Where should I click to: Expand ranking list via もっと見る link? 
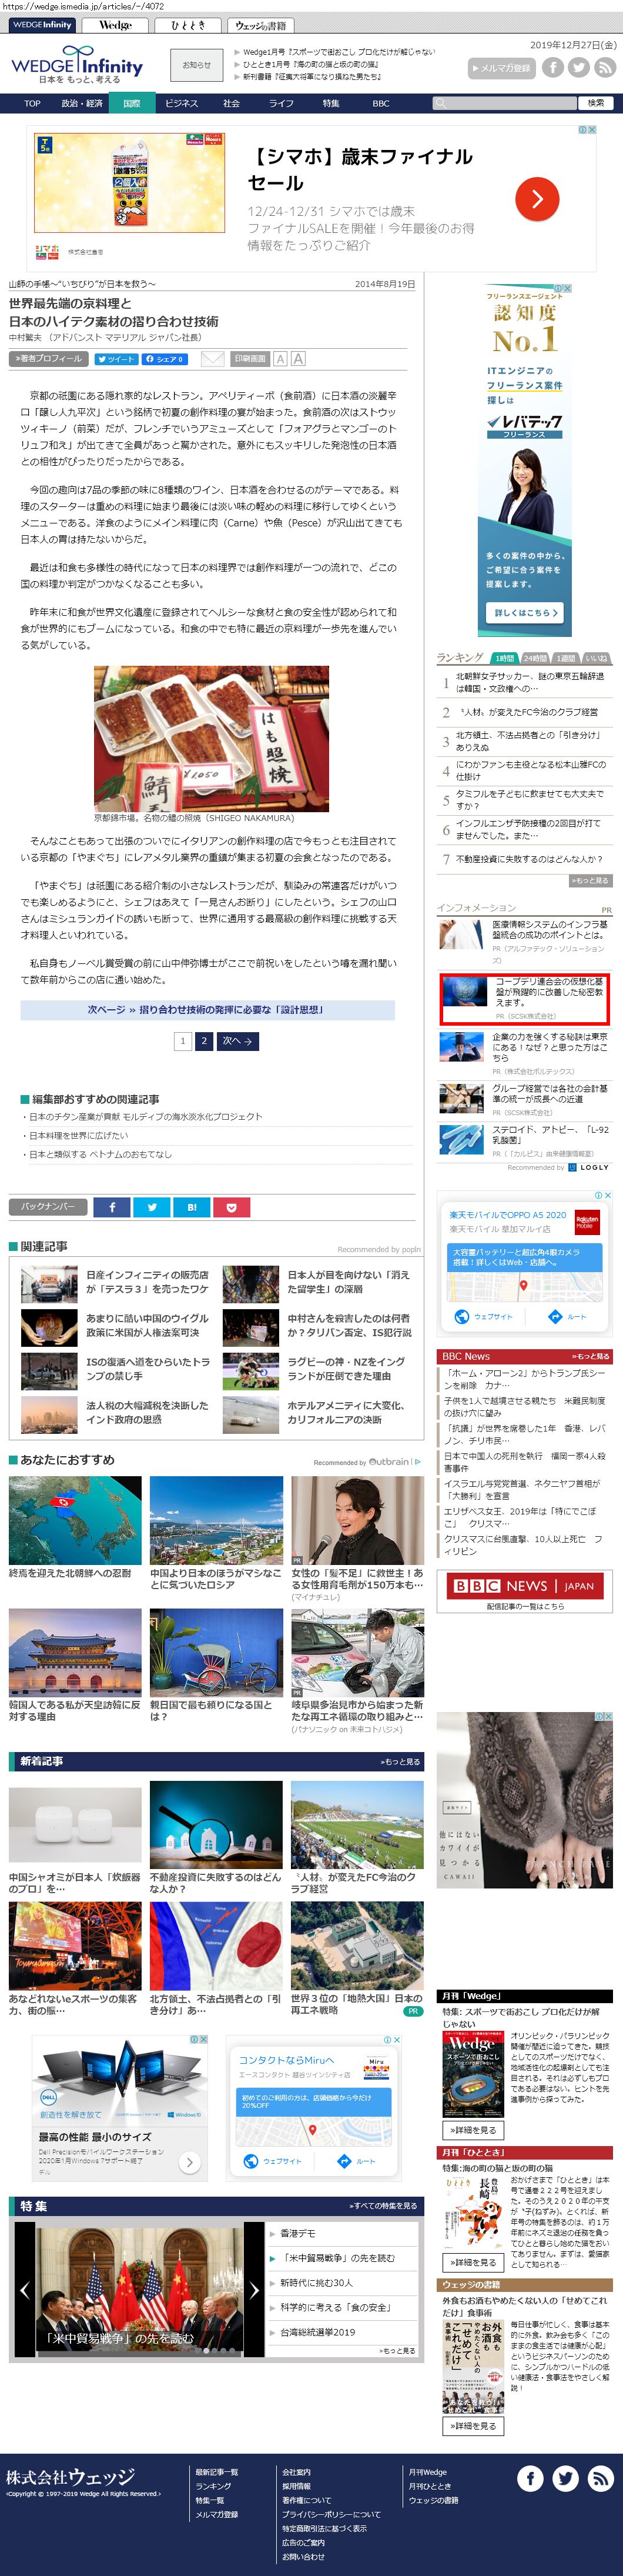pyautogui.click(x=590, y=881)
